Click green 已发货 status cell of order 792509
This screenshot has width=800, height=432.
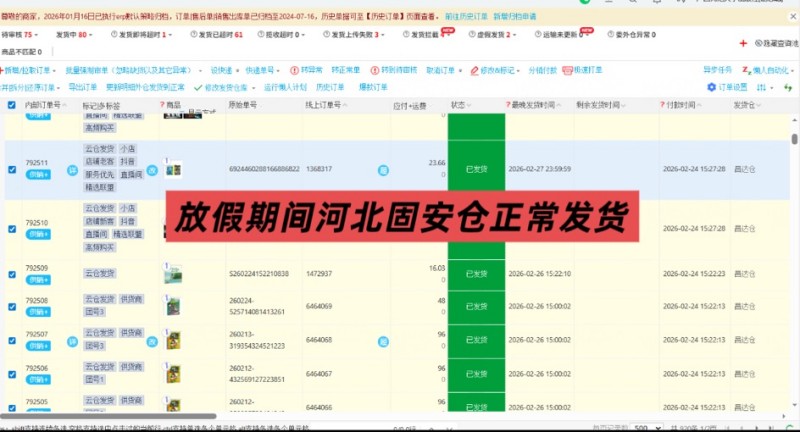[x=477, y=274]
